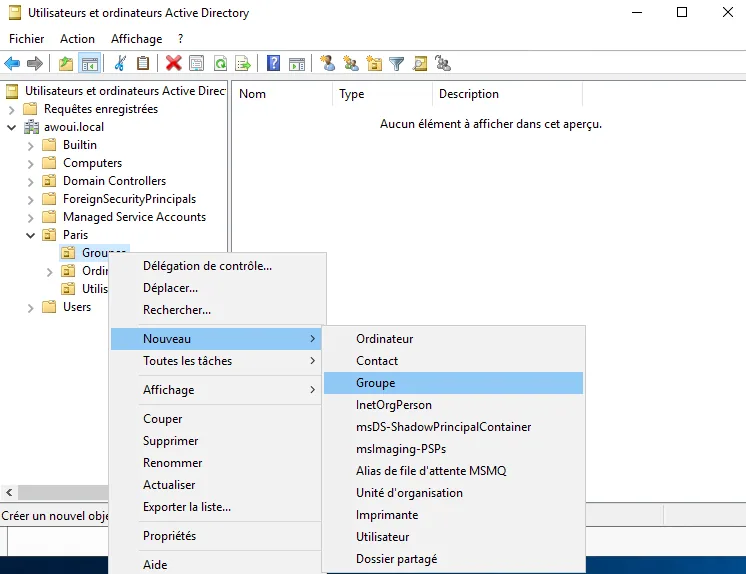The width and height of the screenshot is (746, 574).
Task: Click the create new organizational unit icon
Action: (x=374, y=63)
